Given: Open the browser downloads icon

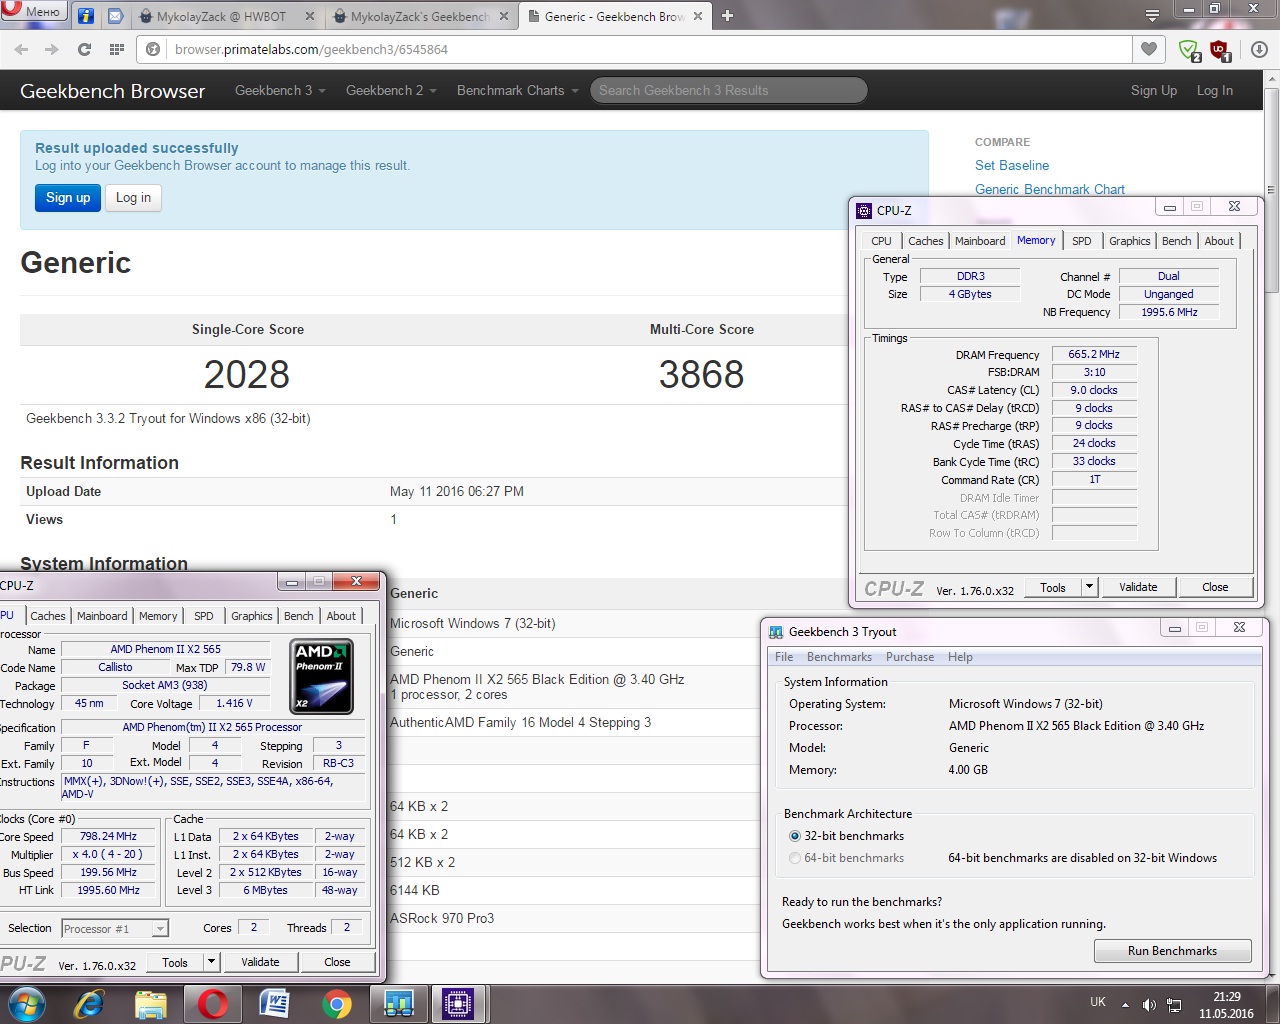Looking at the screenshot, I should 1259,49.
